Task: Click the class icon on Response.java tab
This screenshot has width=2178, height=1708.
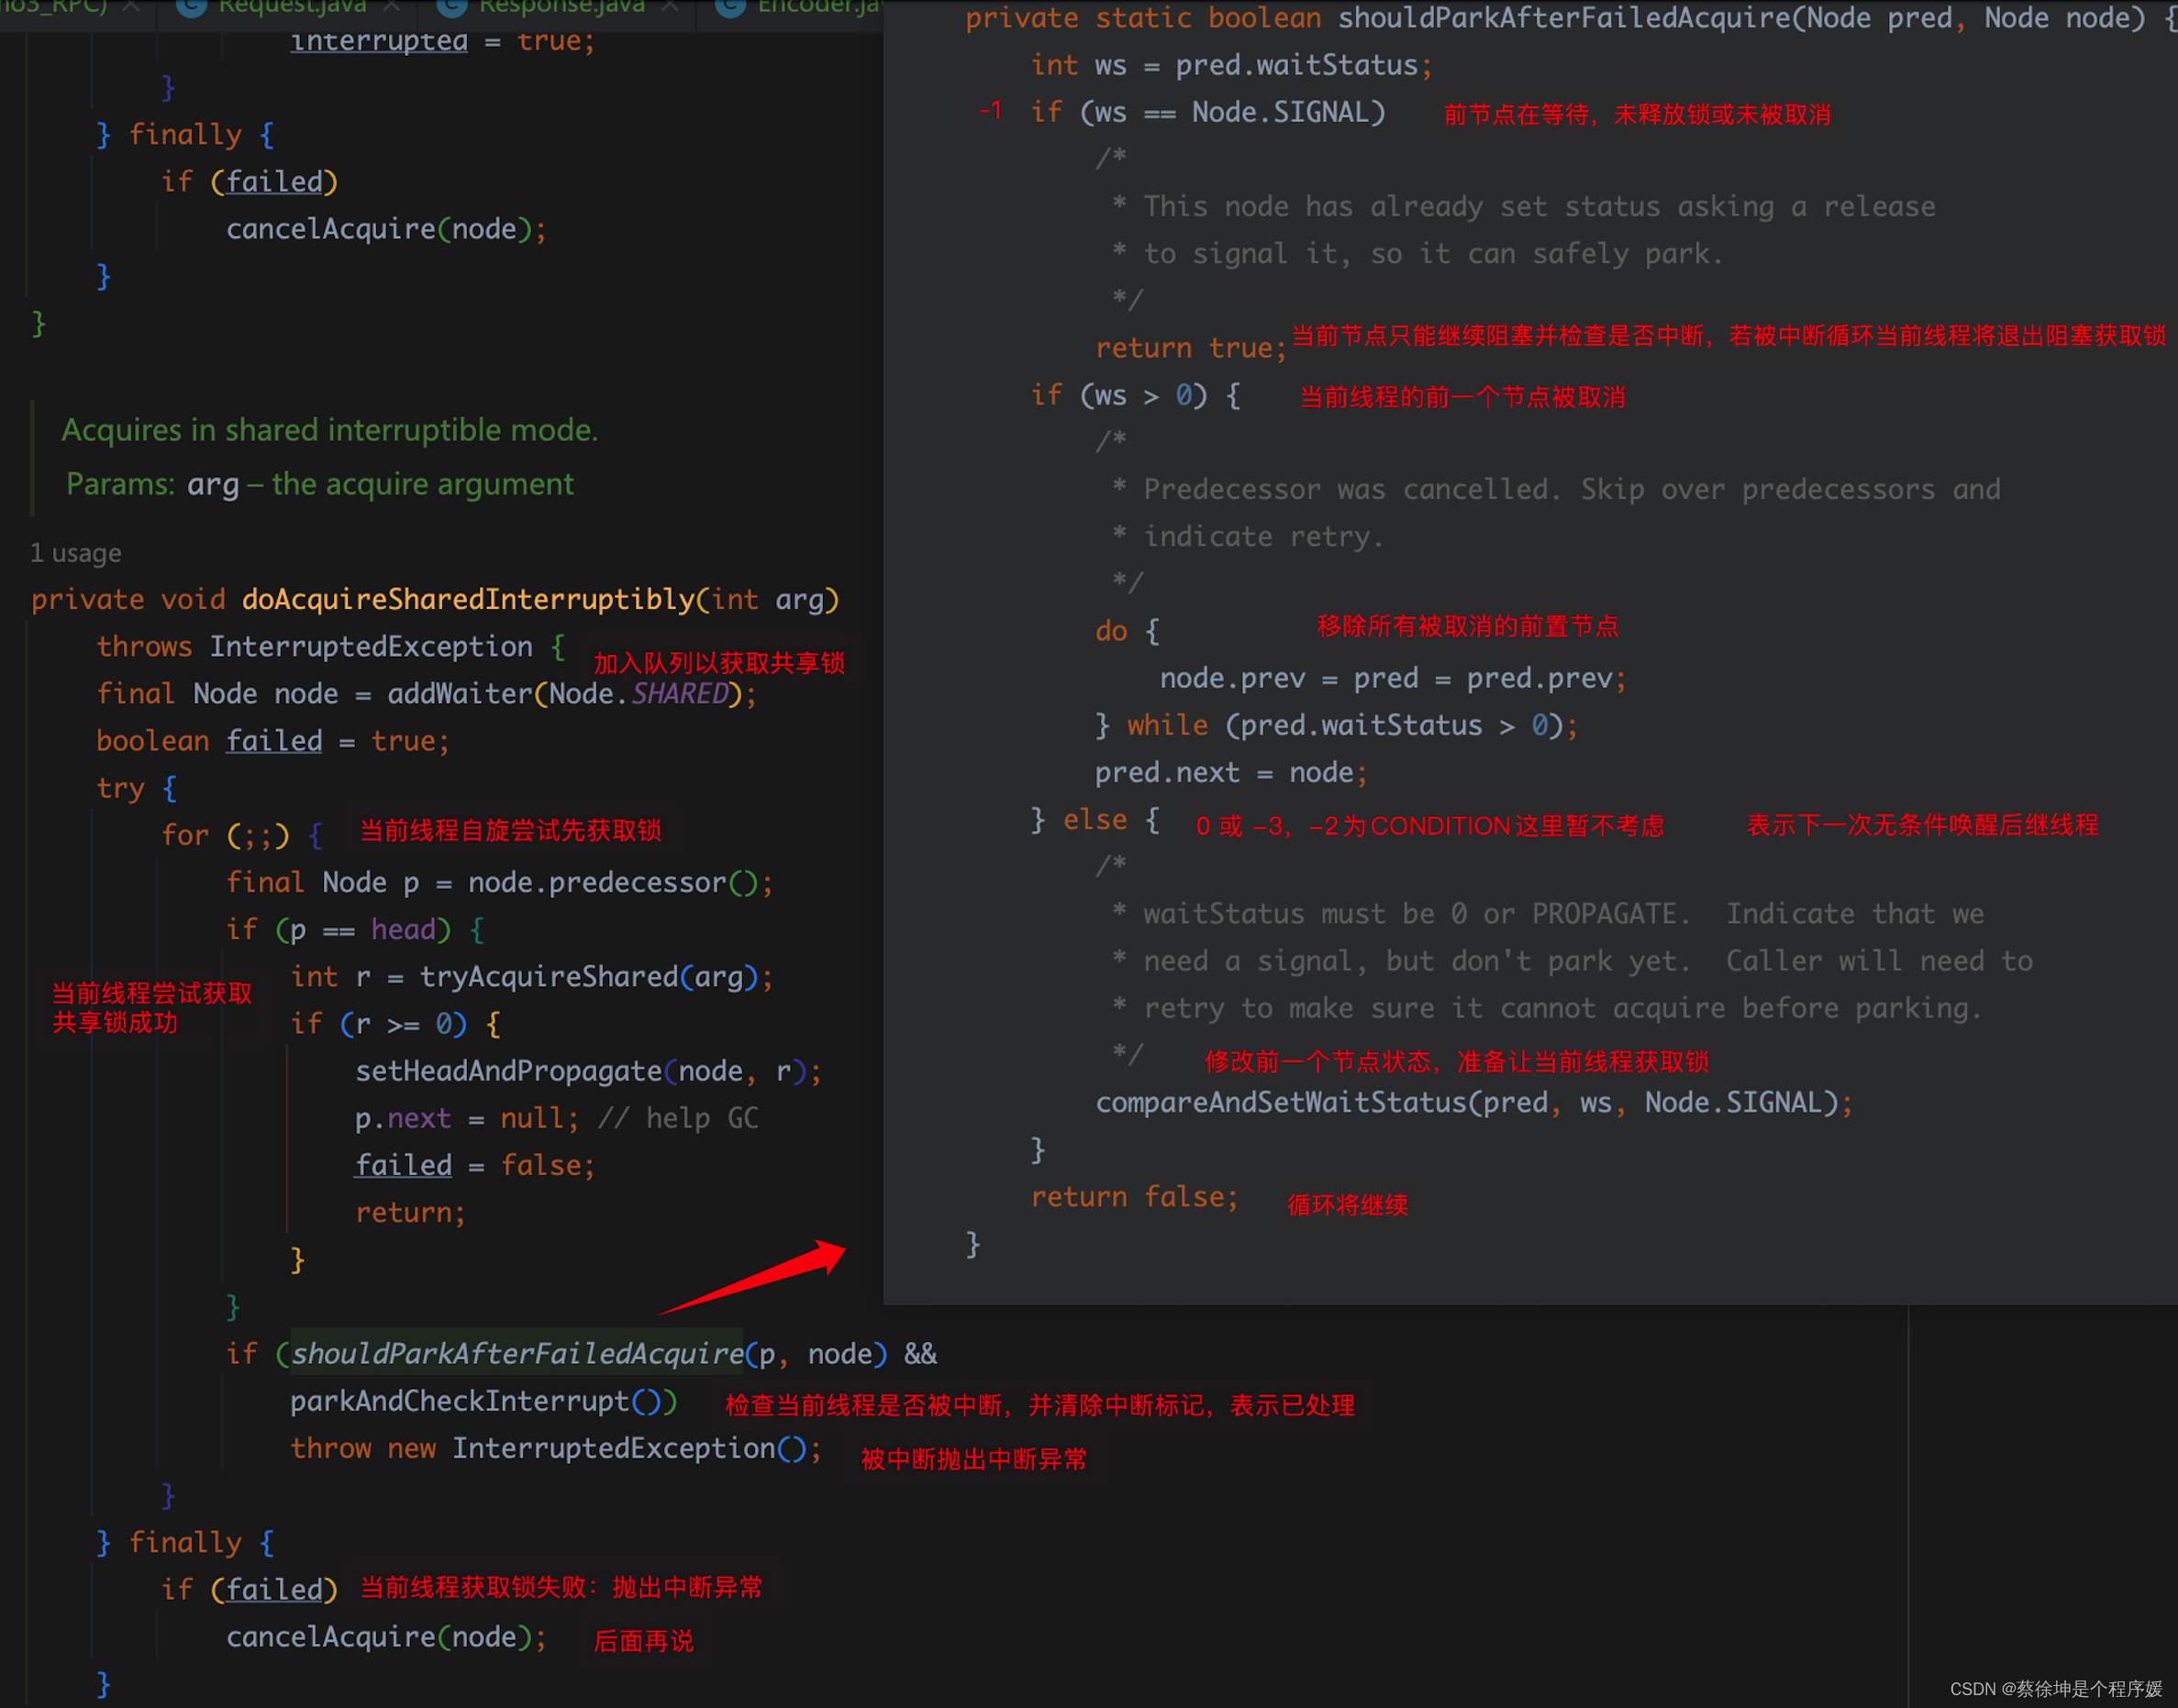Action: (x=452, y=8)
